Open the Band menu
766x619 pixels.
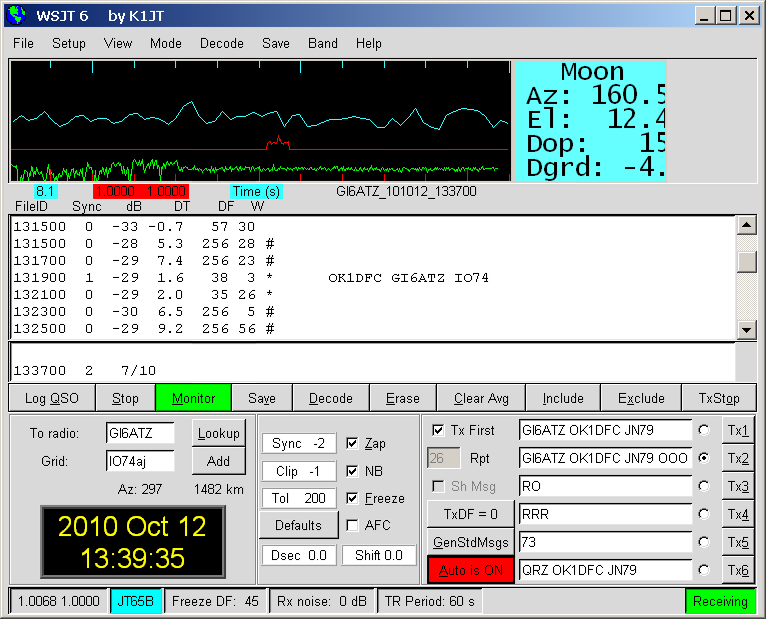coord(323,43)
